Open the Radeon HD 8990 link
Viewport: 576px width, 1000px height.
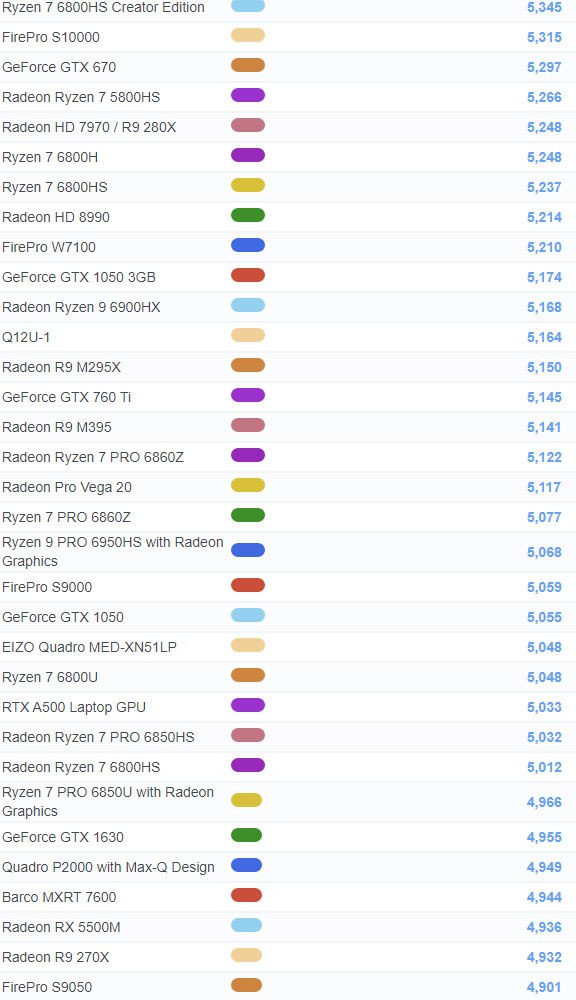click(x=56, y=217)
